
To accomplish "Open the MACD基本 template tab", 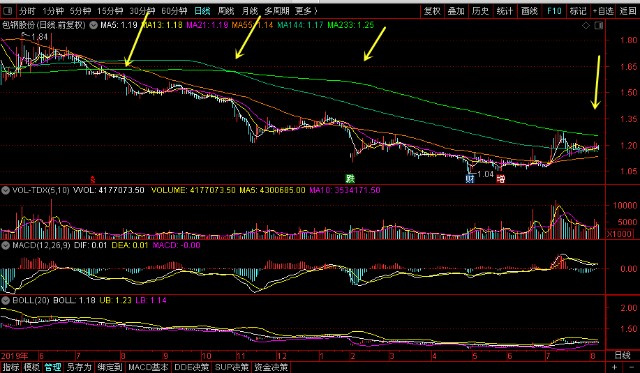I will coord(148,367).
